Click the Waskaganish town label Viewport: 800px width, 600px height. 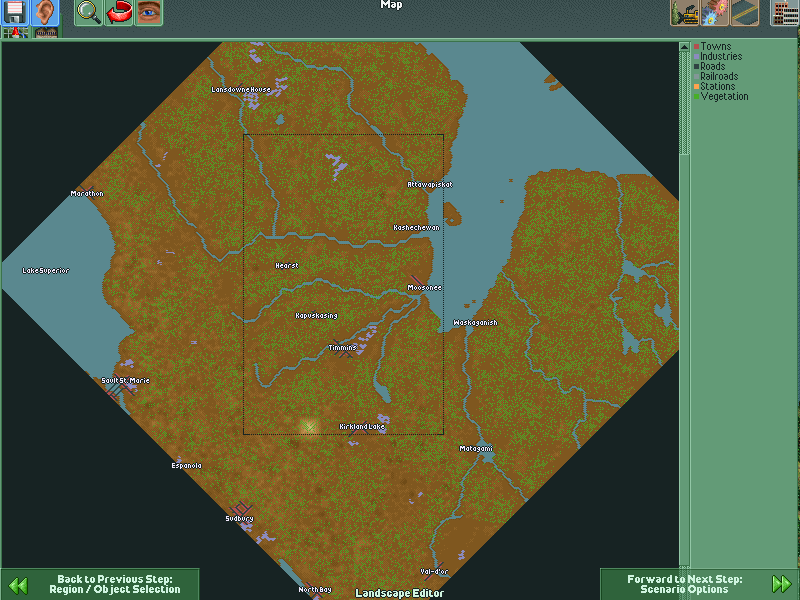[475, 323]
